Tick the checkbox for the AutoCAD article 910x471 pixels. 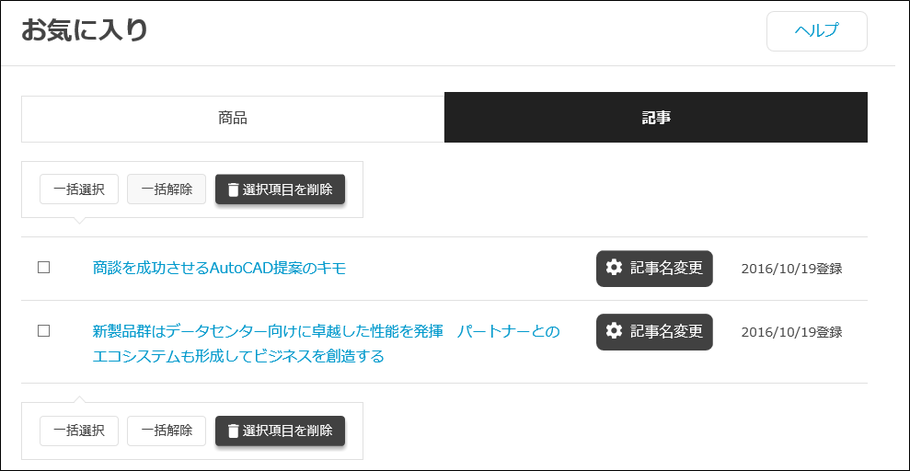(43, 268)
